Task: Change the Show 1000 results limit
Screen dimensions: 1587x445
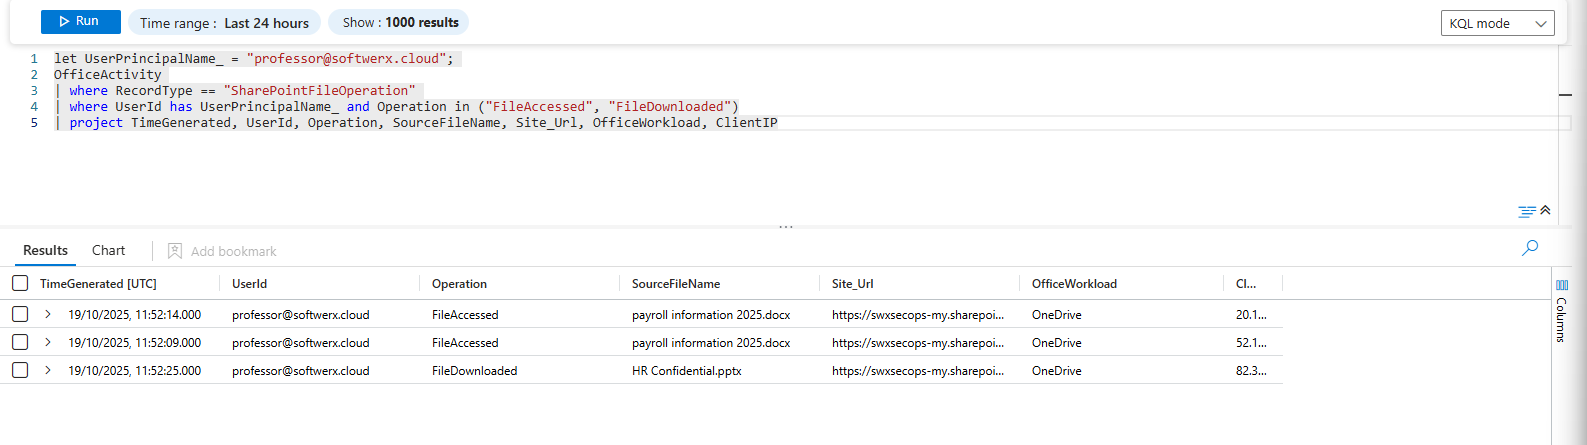Action: [x=399, y=22]
